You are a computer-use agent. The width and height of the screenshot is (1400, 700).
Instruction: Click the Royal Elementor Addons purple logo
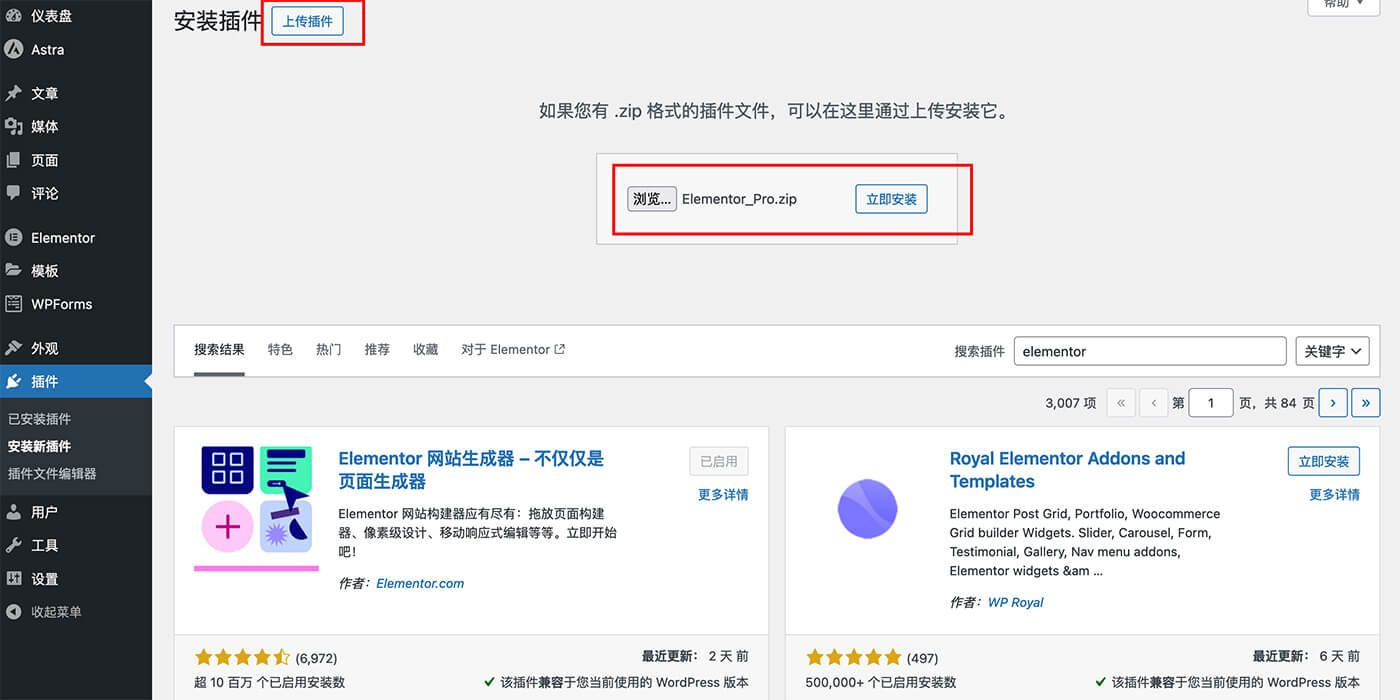pyautogui.click(x=867, y=509)
